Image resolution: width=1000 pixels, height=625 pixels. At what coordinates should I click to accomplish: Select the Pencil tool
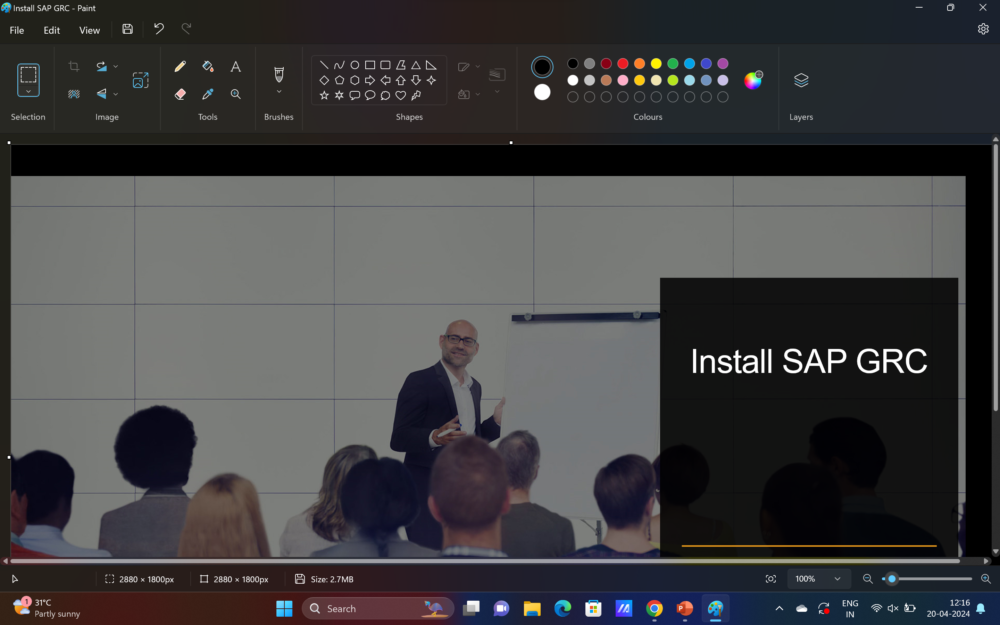click(x=180, y=67)
